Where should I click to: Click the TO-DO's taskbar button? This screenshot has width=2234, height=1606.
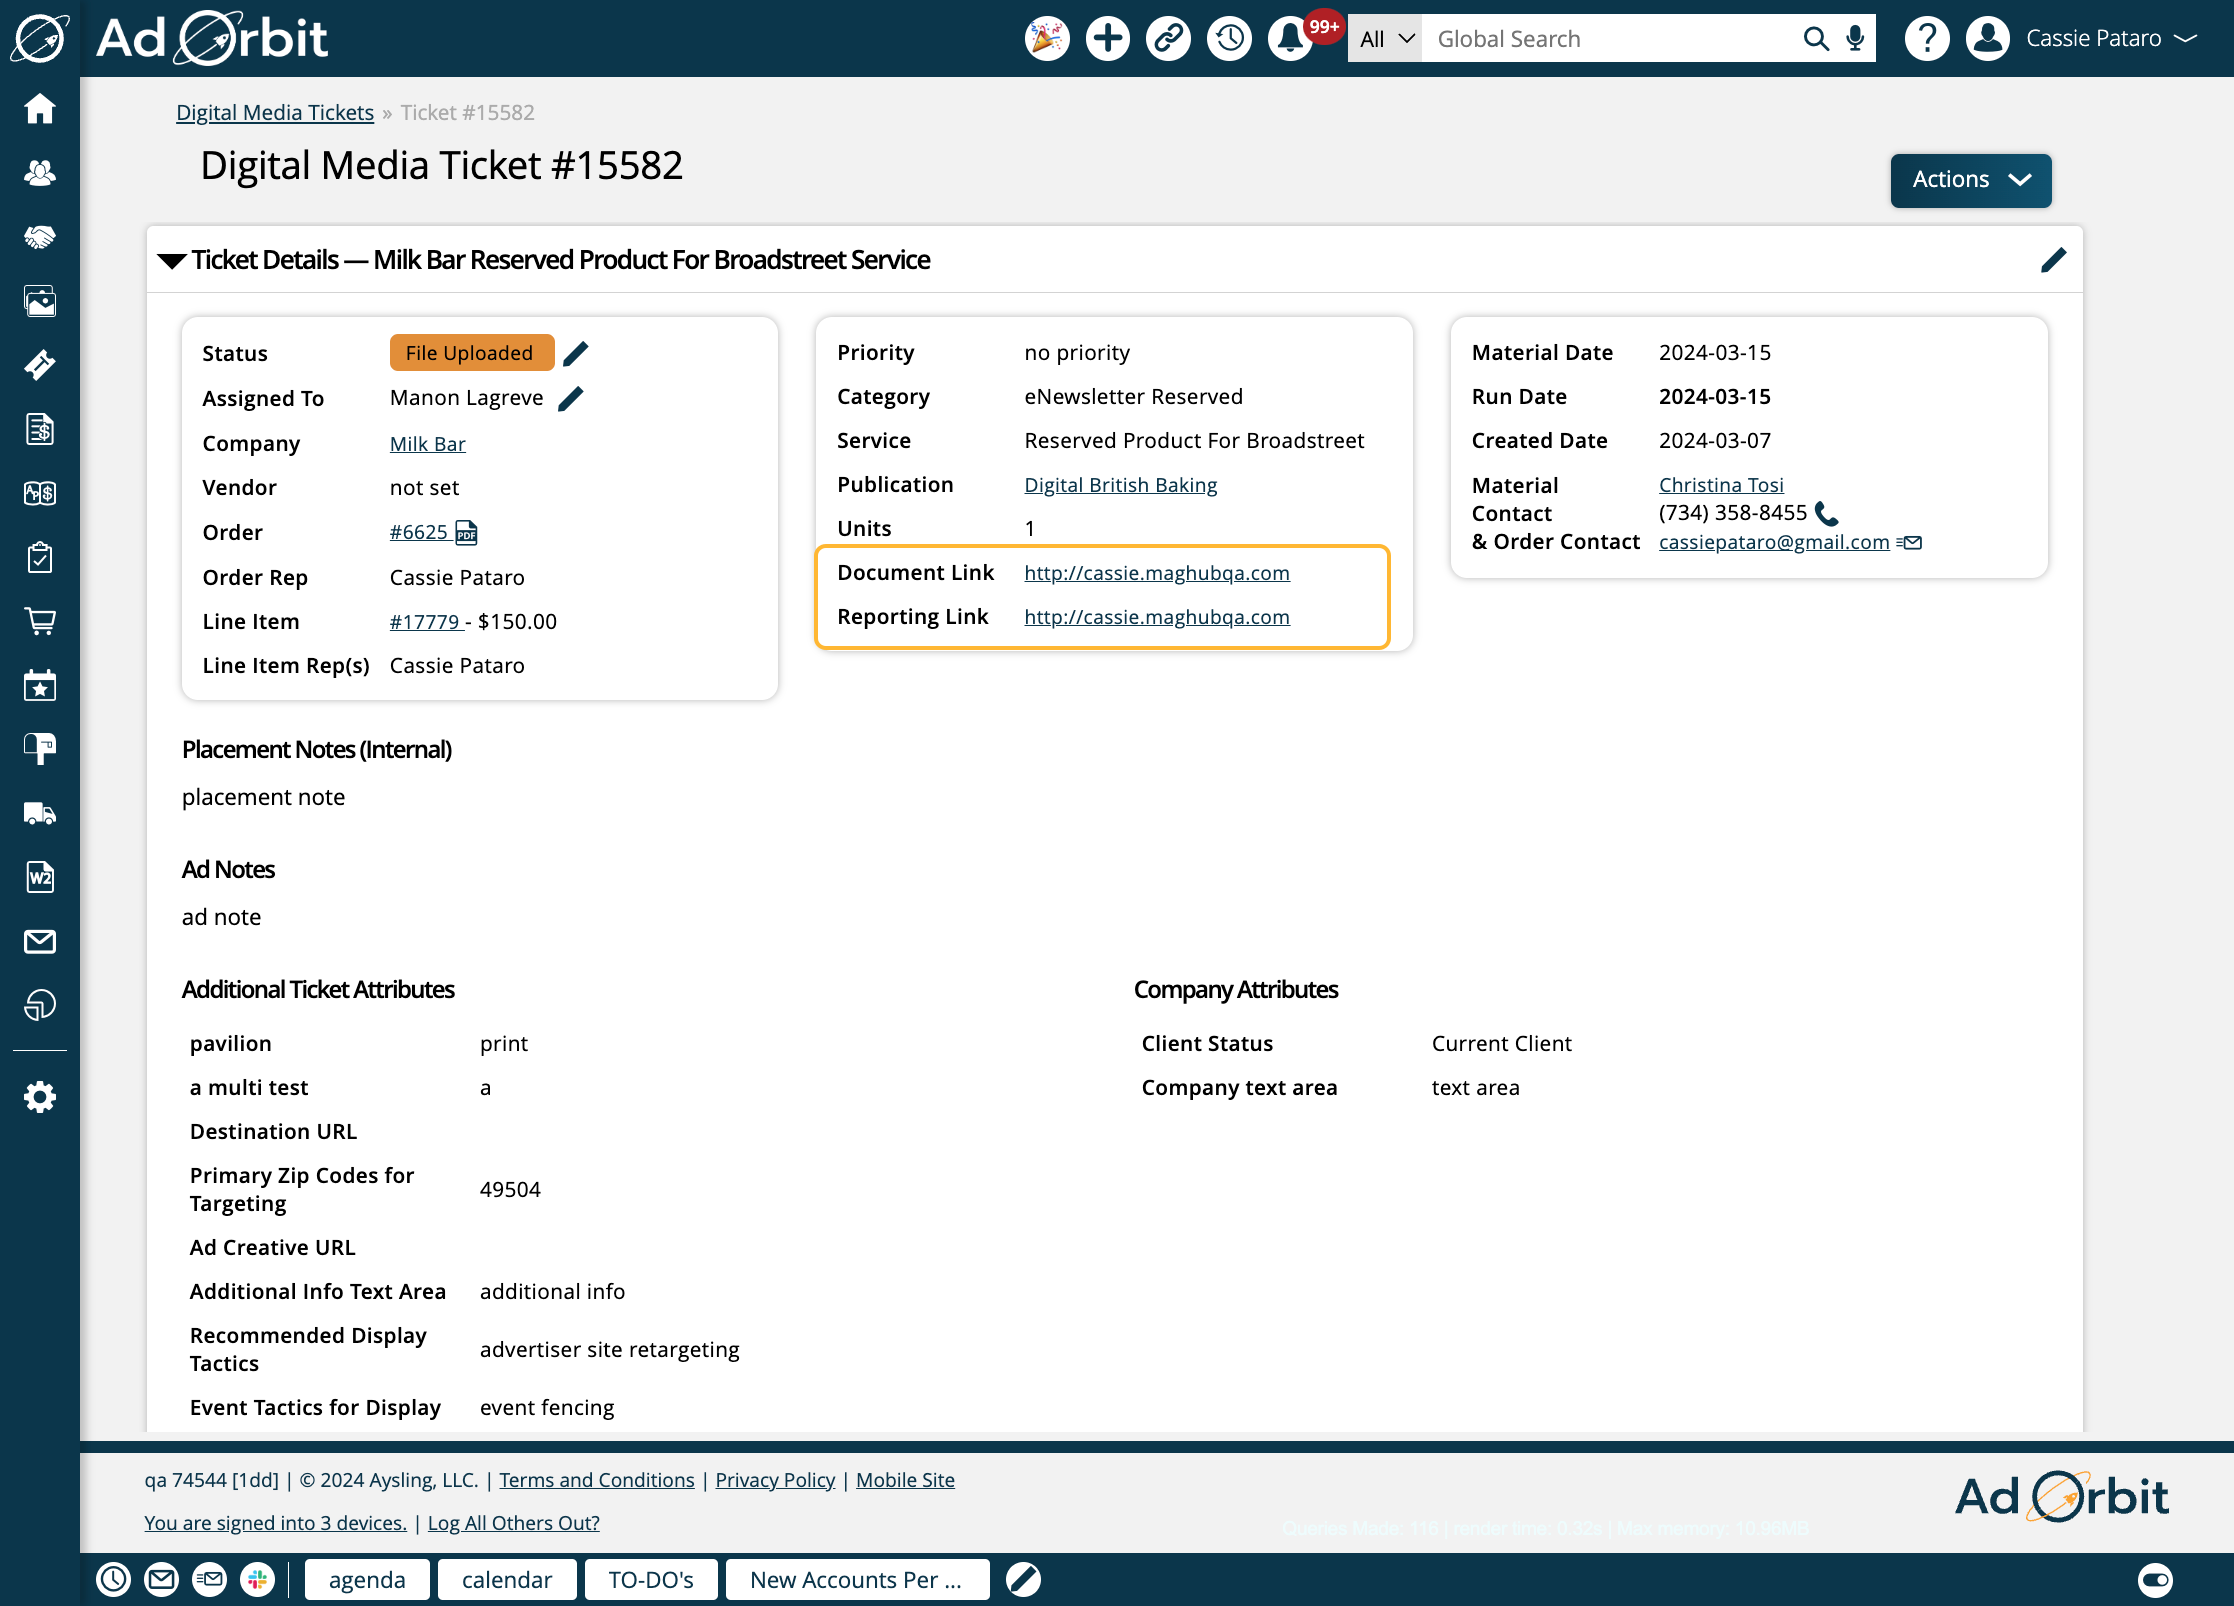(x=650, y=1580)
